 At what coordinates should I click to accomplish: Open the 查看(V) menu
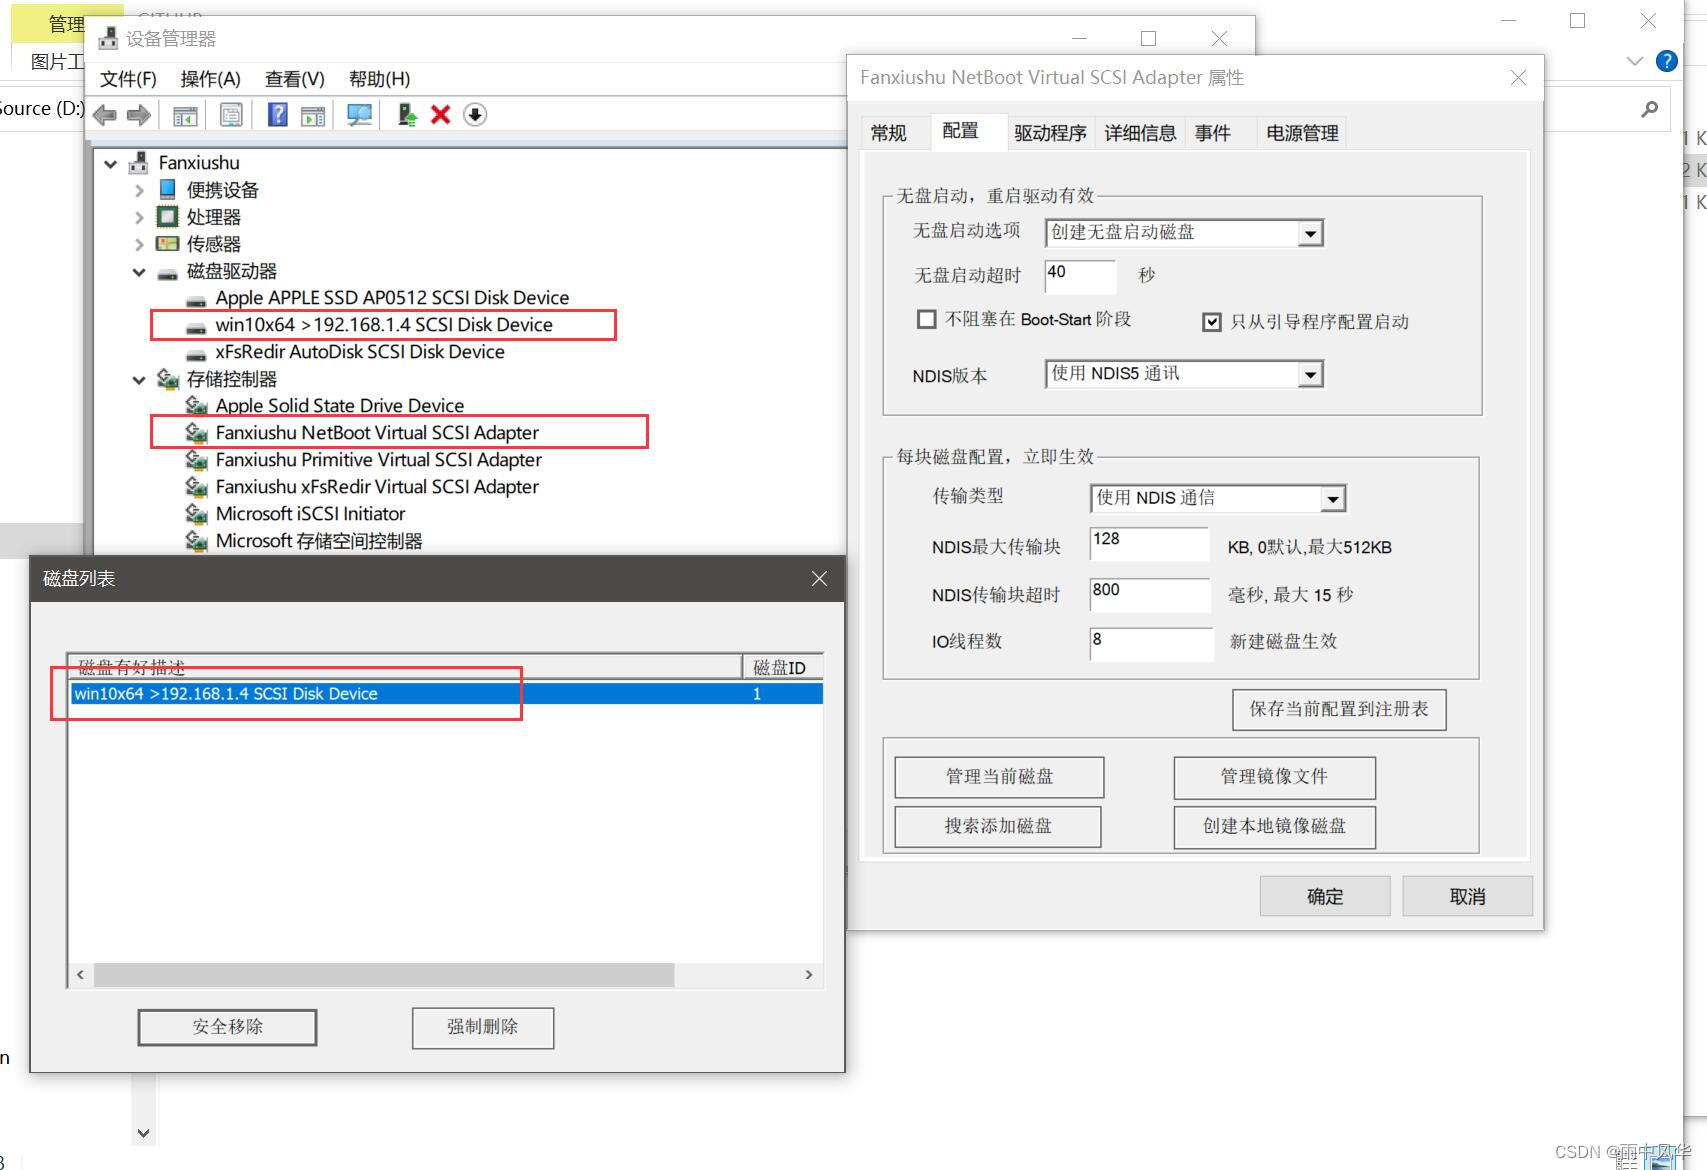[294, 79]
